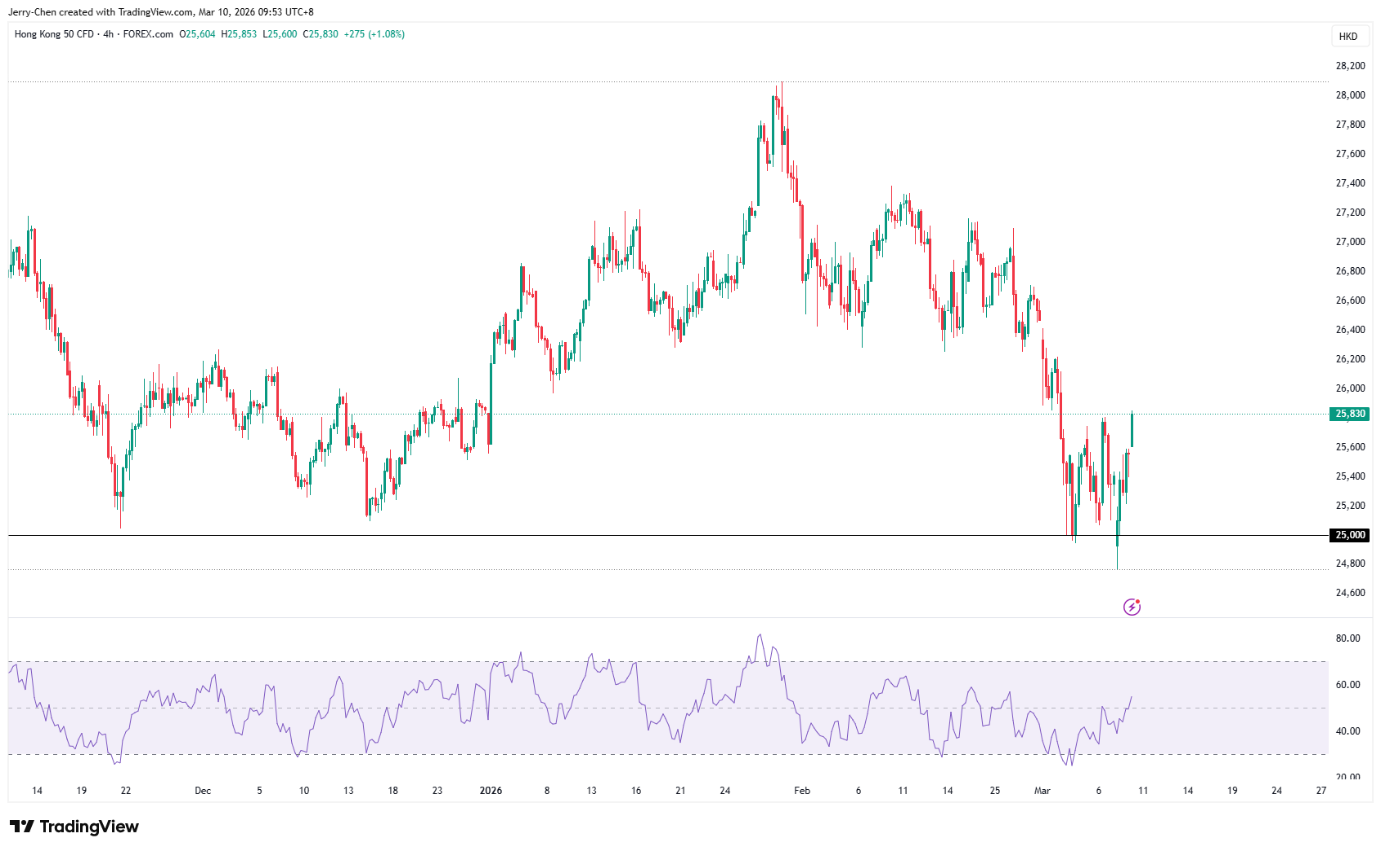Click the 20.00 RSI scale label
The image size is (1381, 851).
[x=1348, y=777]
